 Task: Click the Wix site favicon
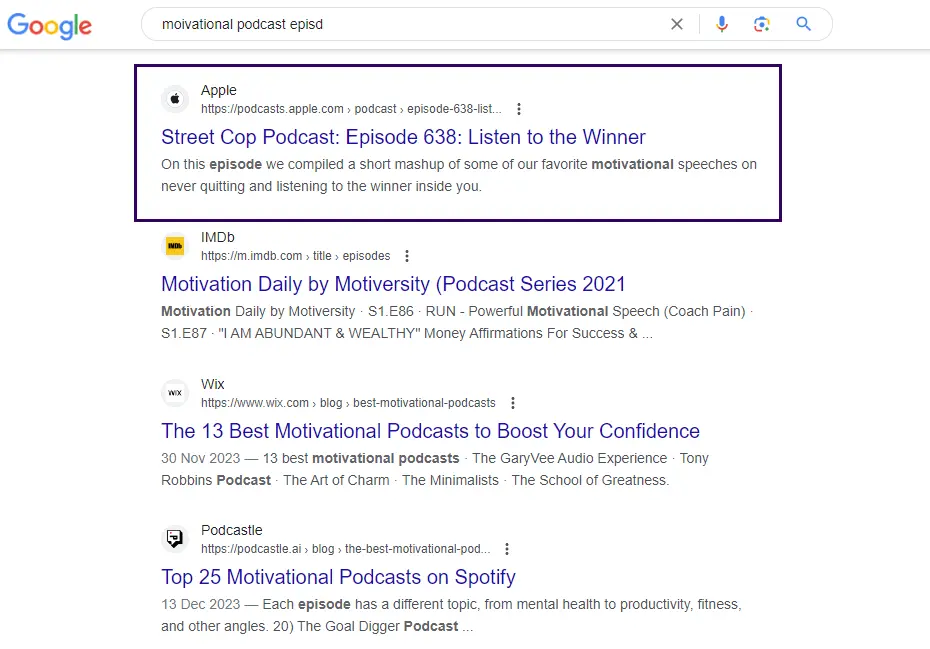coord(175,393)
